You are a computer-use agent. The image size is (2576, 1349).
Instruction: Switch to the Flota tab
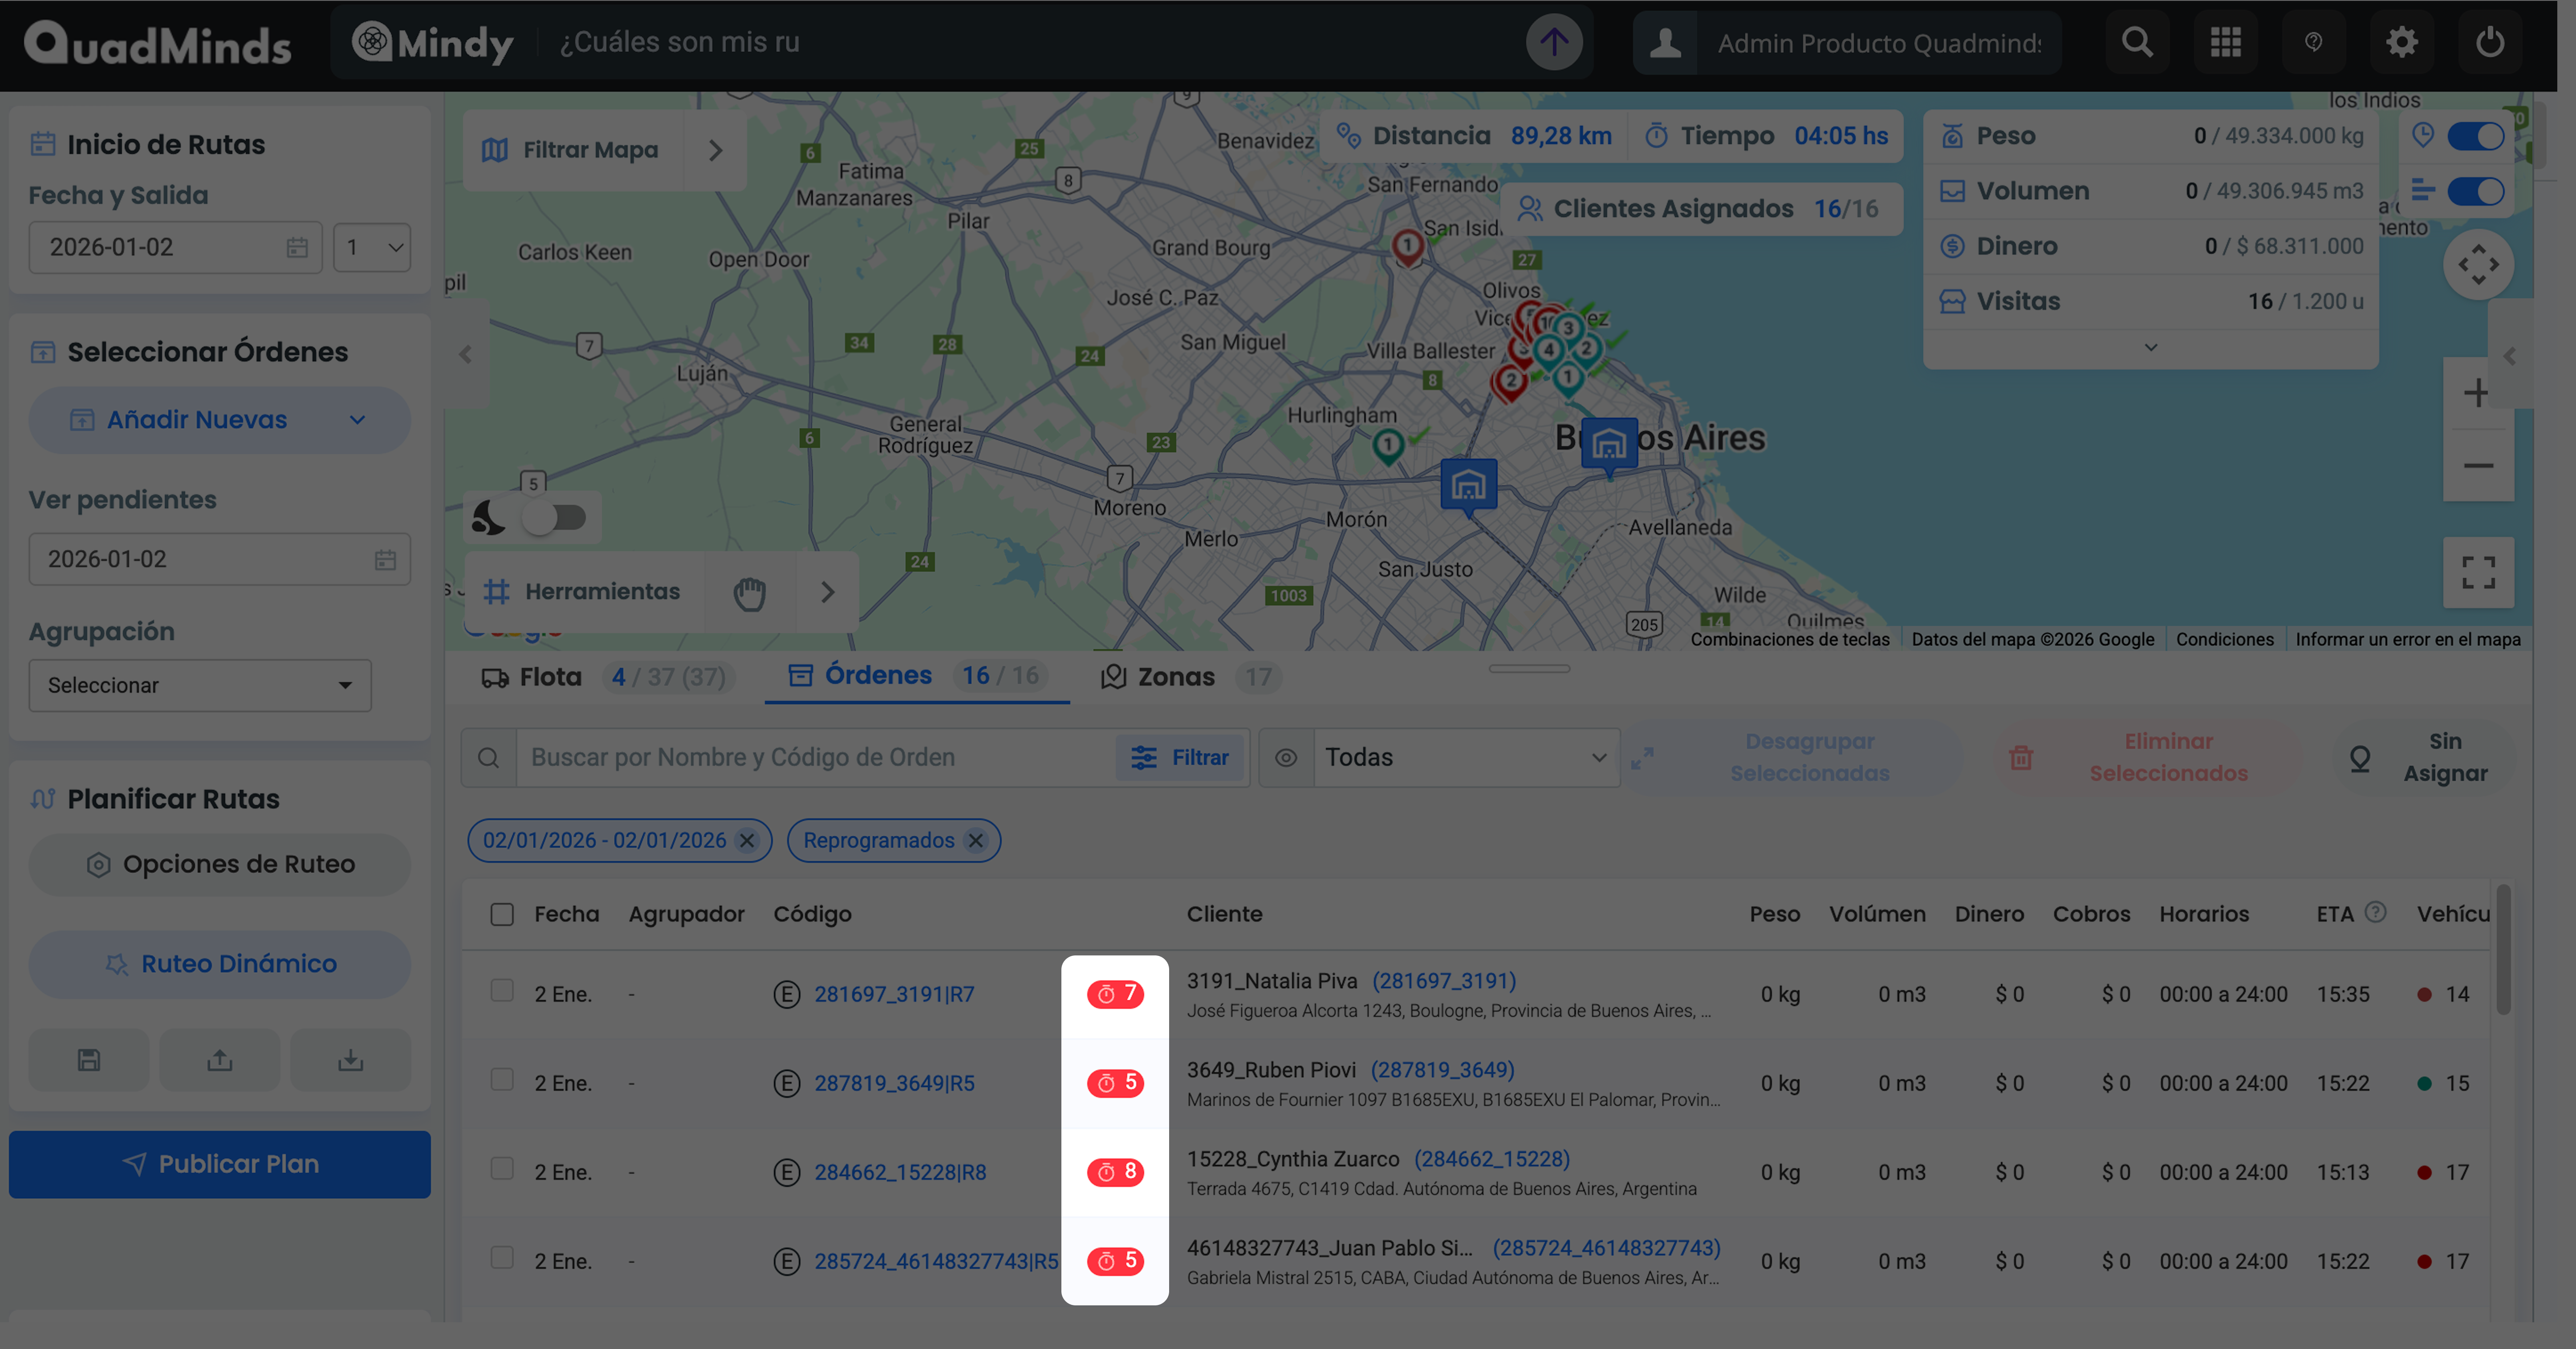point(550,677)
